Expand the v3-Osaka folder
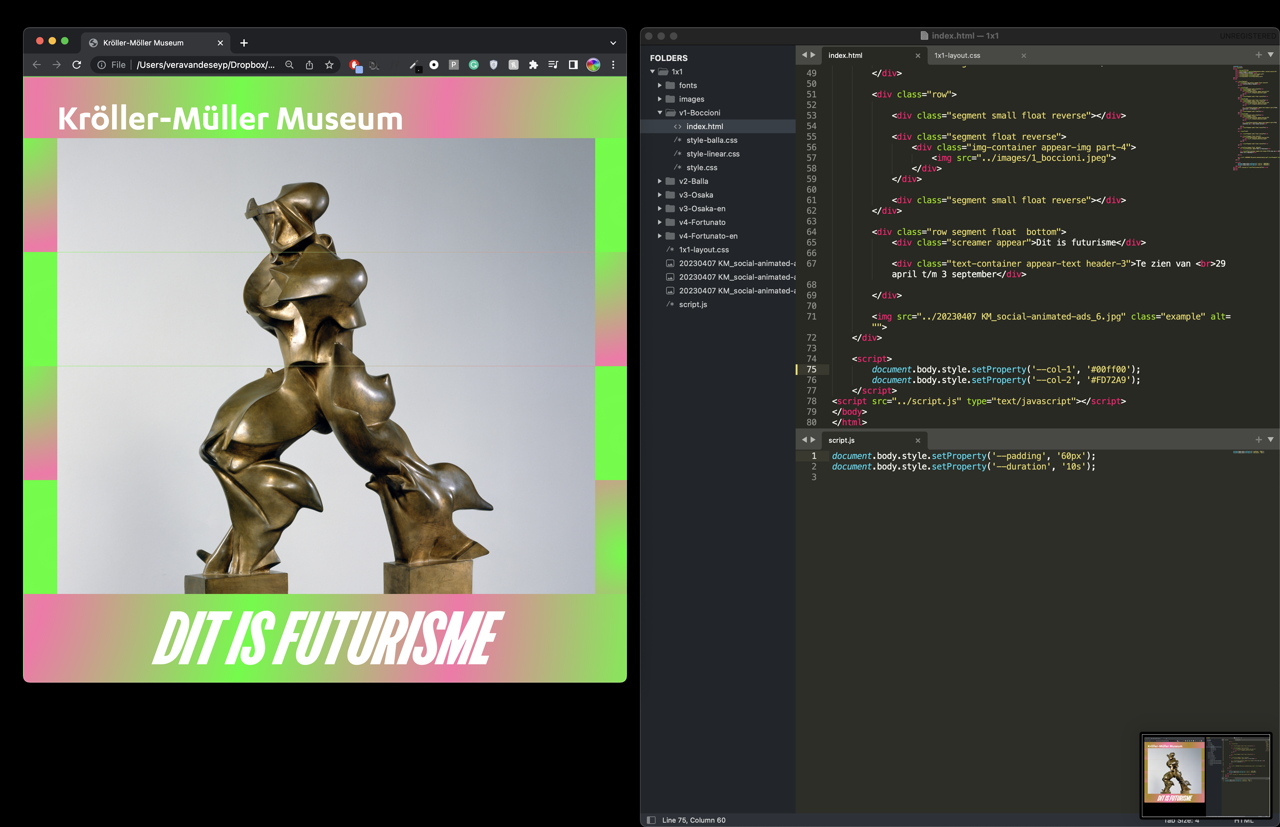Screen dimensions: 1280x827 point(660,195)
